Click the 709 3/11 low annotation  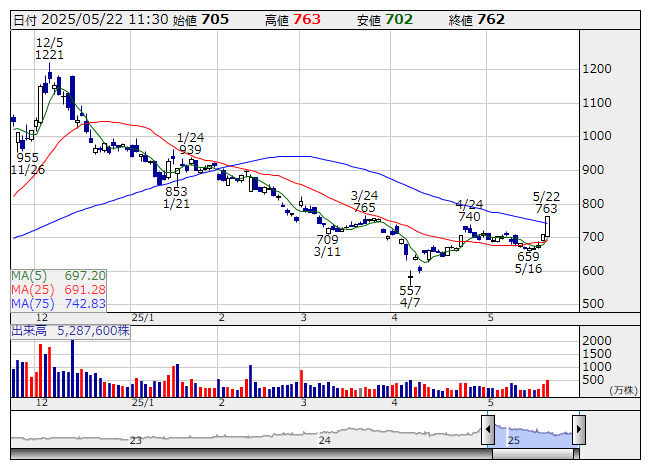pos(327,246)
